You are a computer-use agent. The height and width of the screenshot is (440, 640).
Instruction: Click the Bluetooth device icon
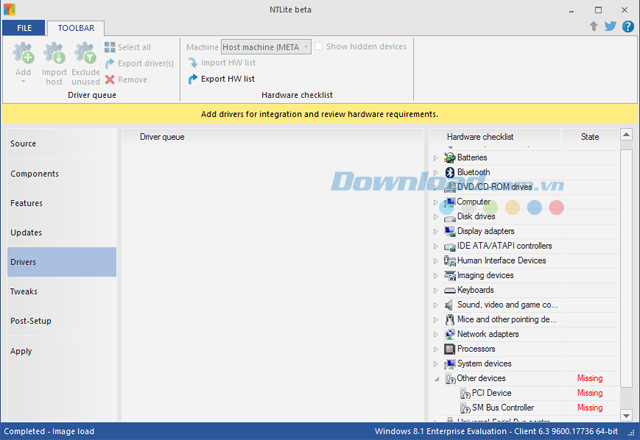(450, 172)
